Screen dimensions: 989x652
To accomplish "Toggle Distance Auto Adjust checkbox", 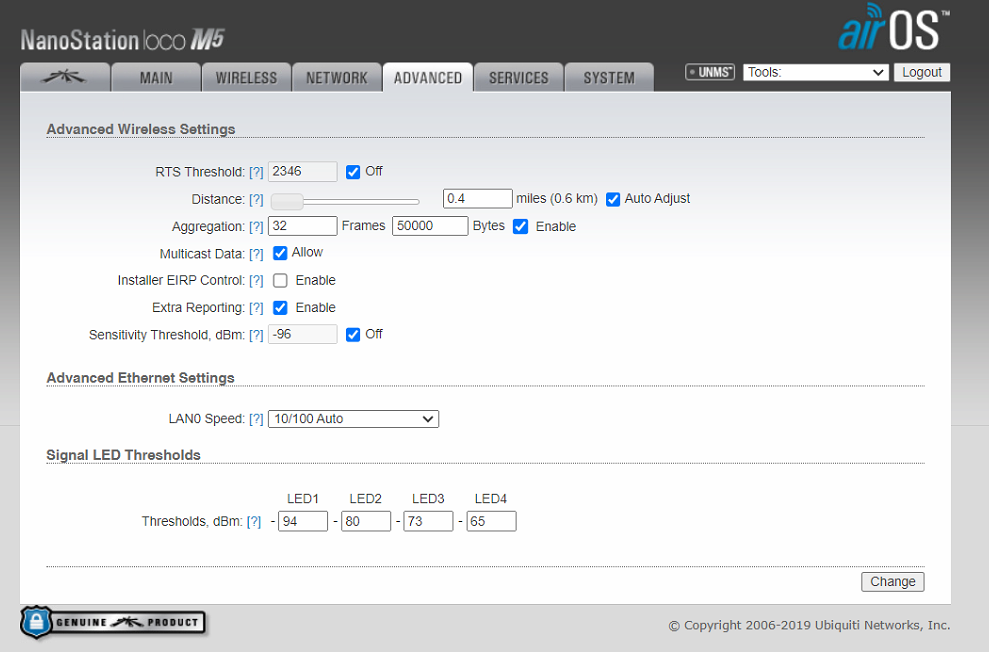I will (x=612, y=199).
